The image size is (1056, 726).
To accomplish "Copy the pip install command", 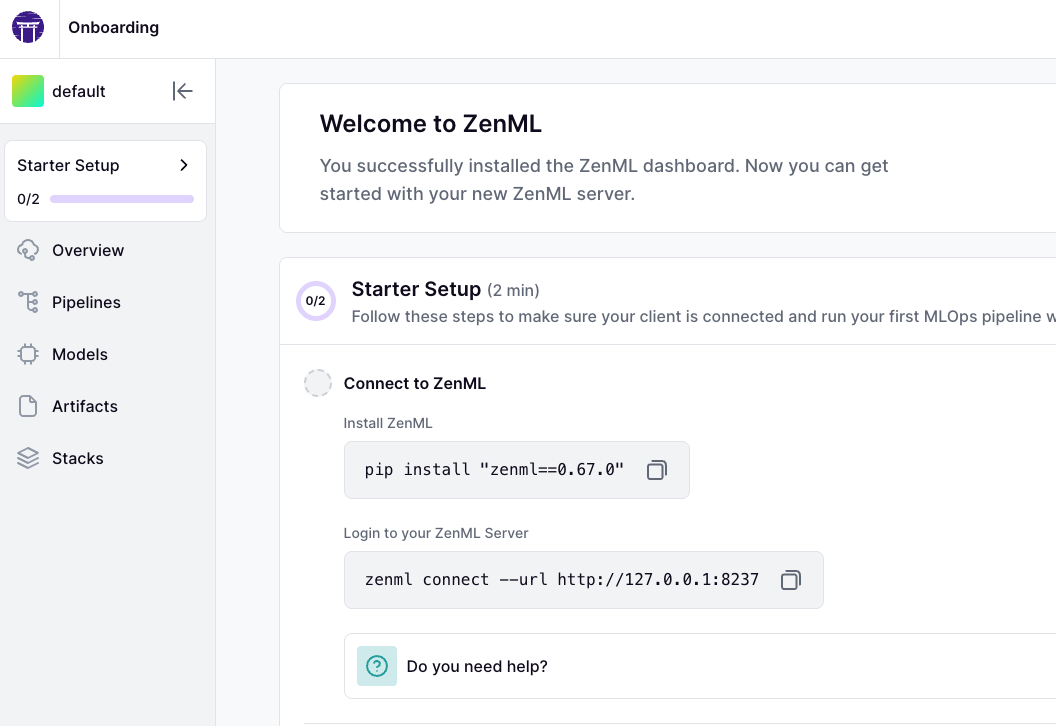I will (x=657, y=470).
